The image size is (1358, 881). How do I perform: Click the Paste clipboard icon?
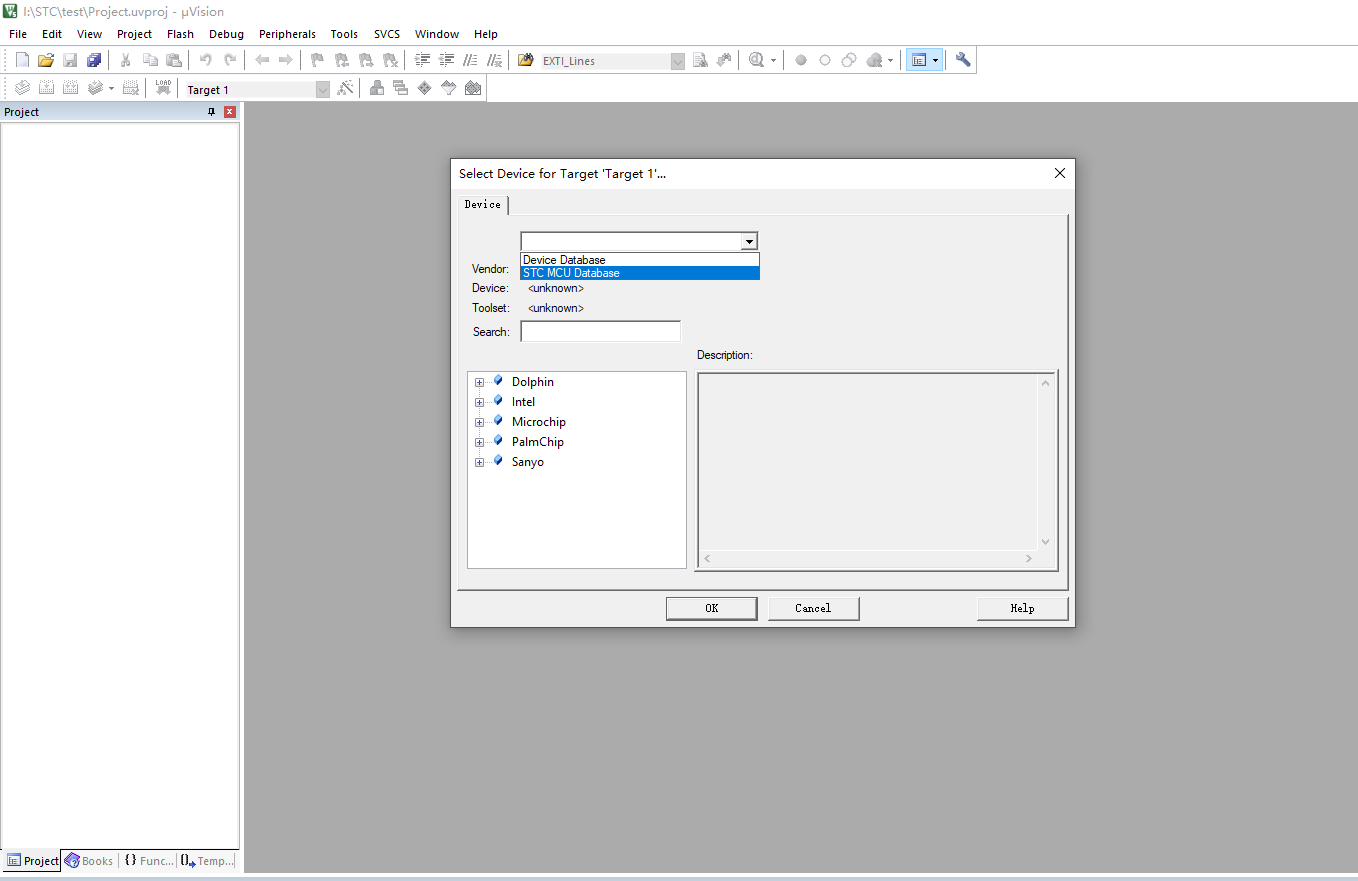pyautogui.click(x=174, y=60)
